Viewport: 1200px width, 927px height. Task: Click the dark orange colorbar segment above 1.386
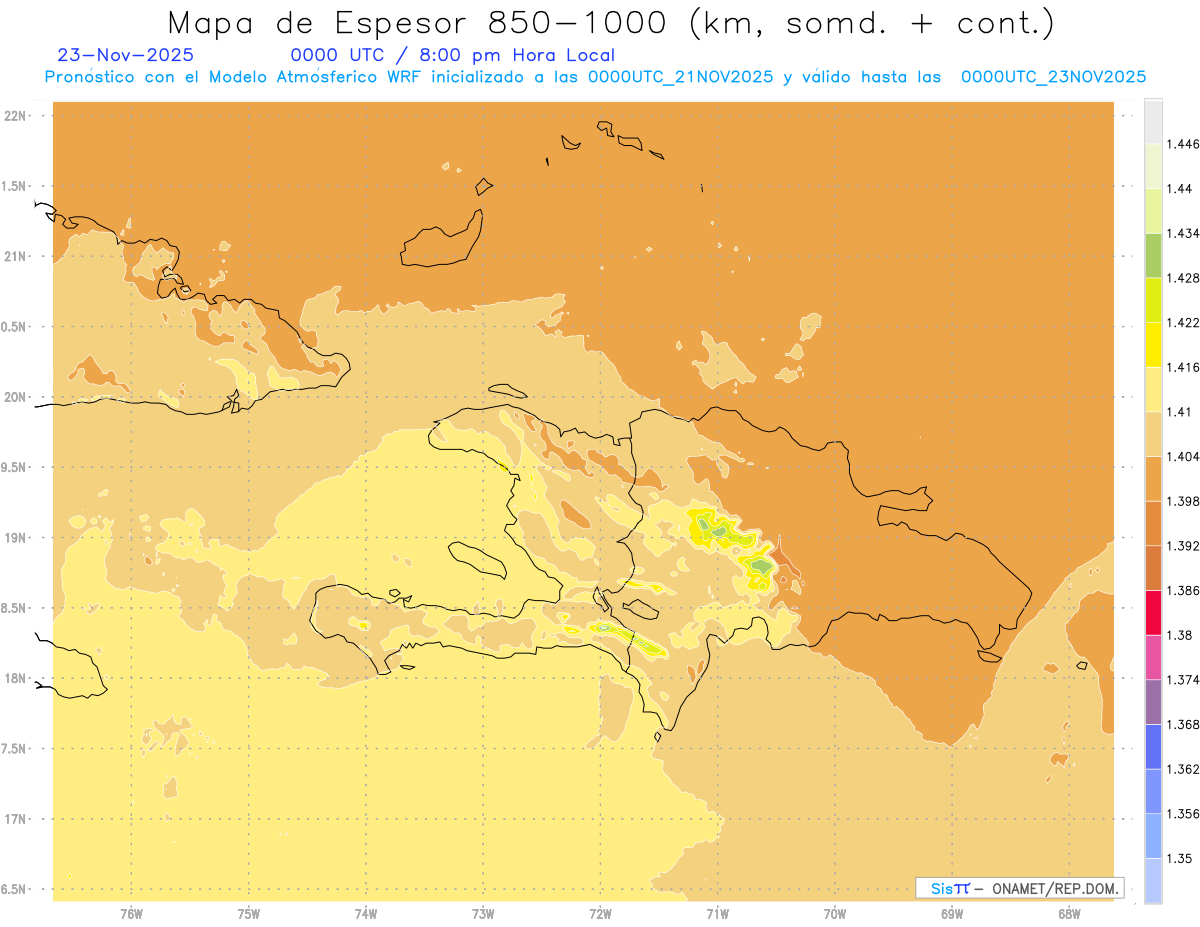1153,568
